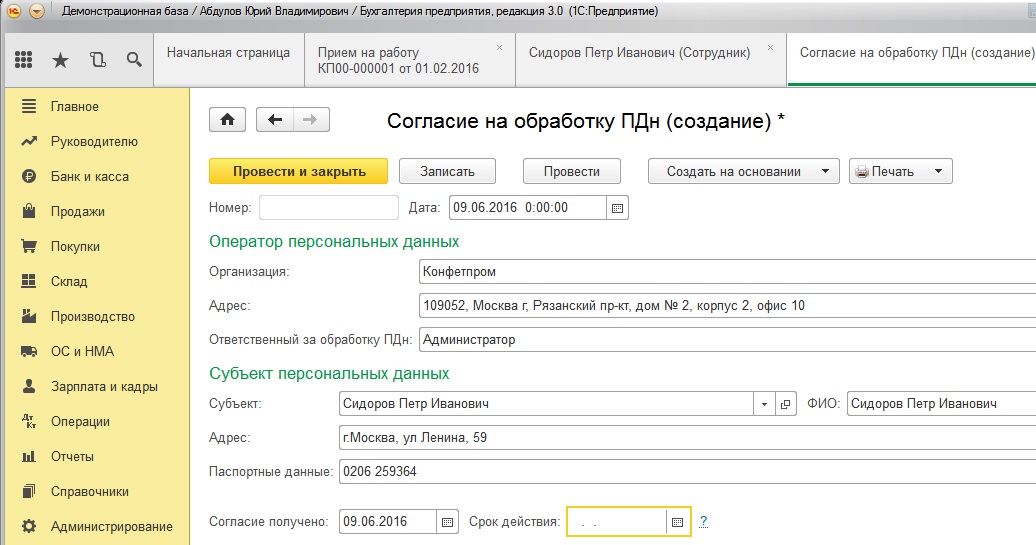Image resolution: width=1036 pixels, height=545 pixels.
Task: Click the Дата field value
Action: pos(527,207)
